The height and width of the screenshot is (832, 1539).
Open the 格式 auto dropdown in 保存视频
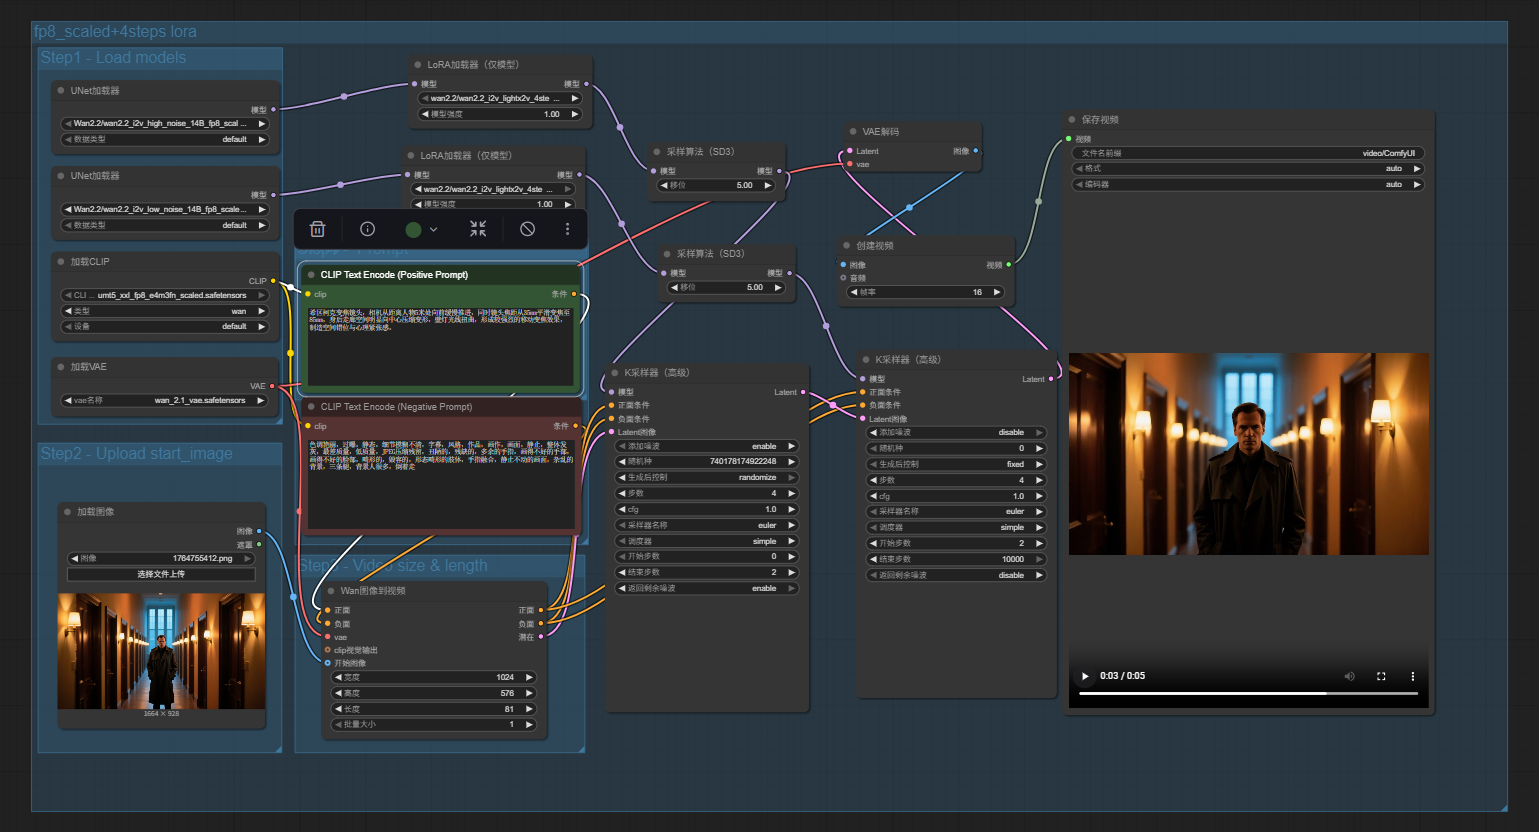pos(1248,169)
